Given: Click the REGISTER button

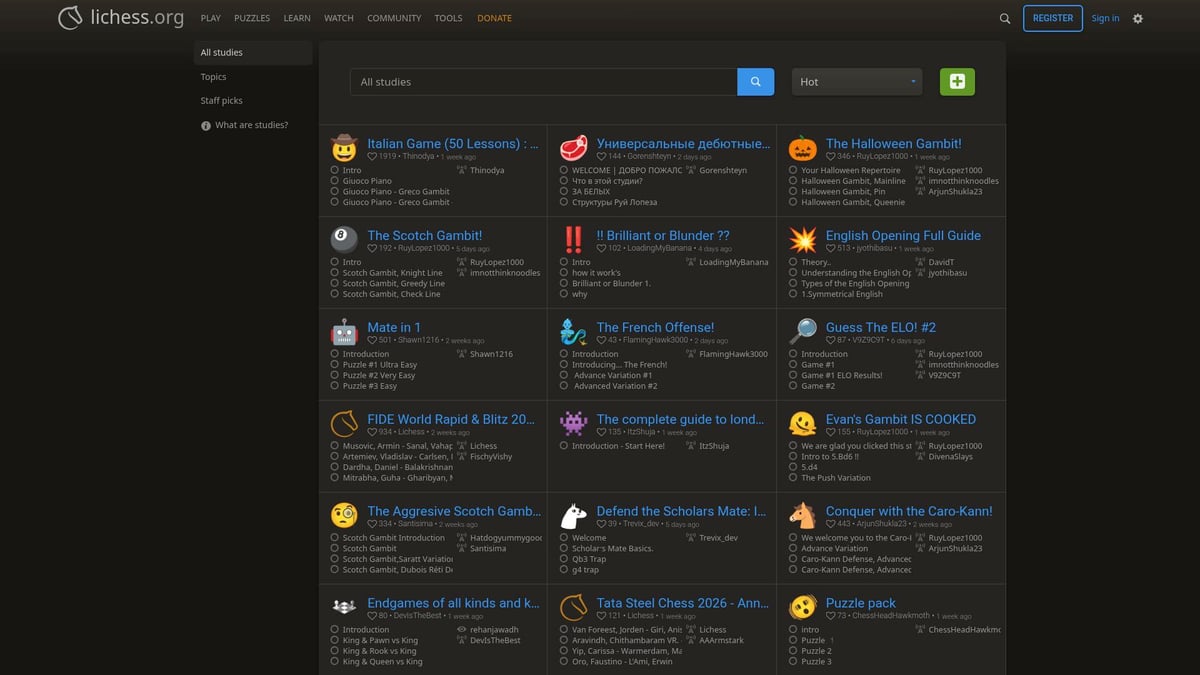Looking at the screenshot, I should [1052, 18].
